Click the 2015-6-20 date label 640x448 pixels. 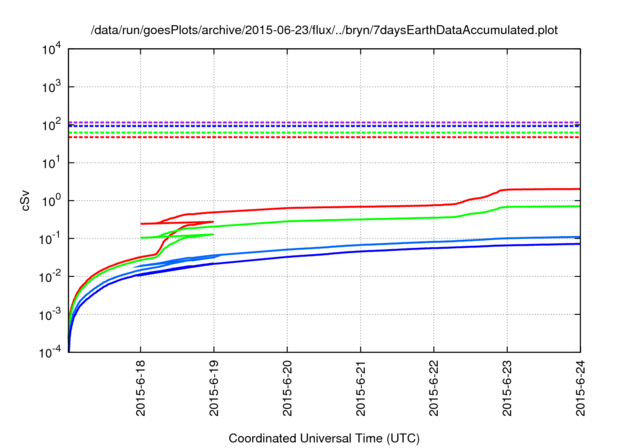[287, 388]
